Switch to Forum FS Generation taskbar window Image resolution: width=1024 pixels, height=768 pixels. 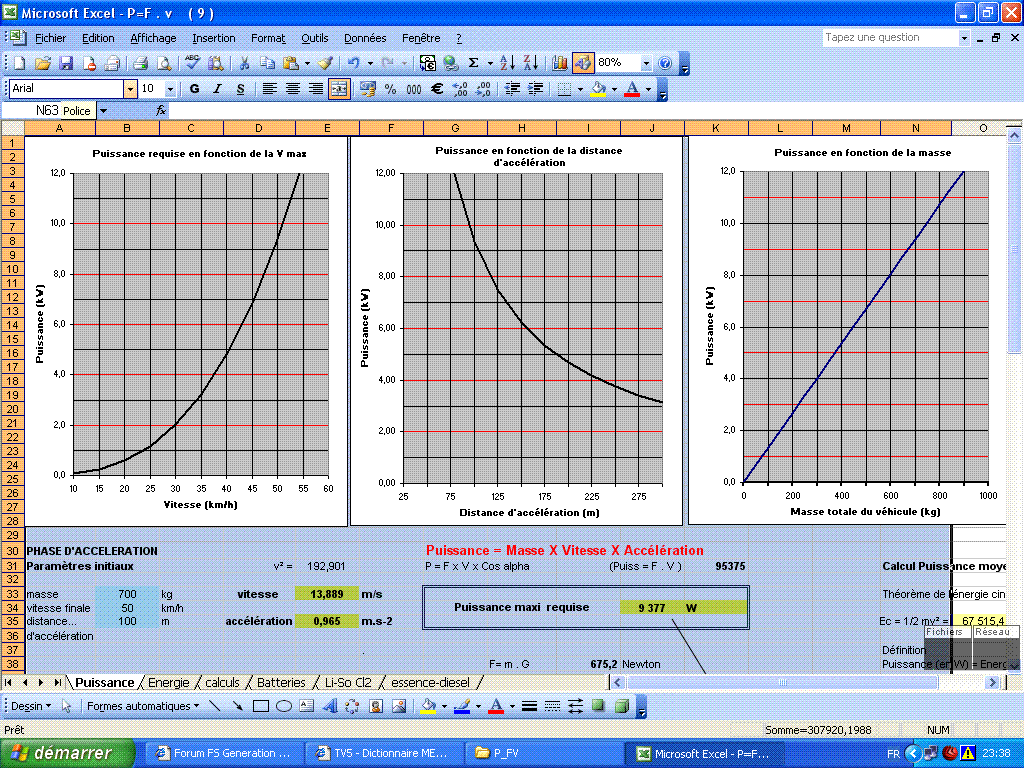pos(224,753)
